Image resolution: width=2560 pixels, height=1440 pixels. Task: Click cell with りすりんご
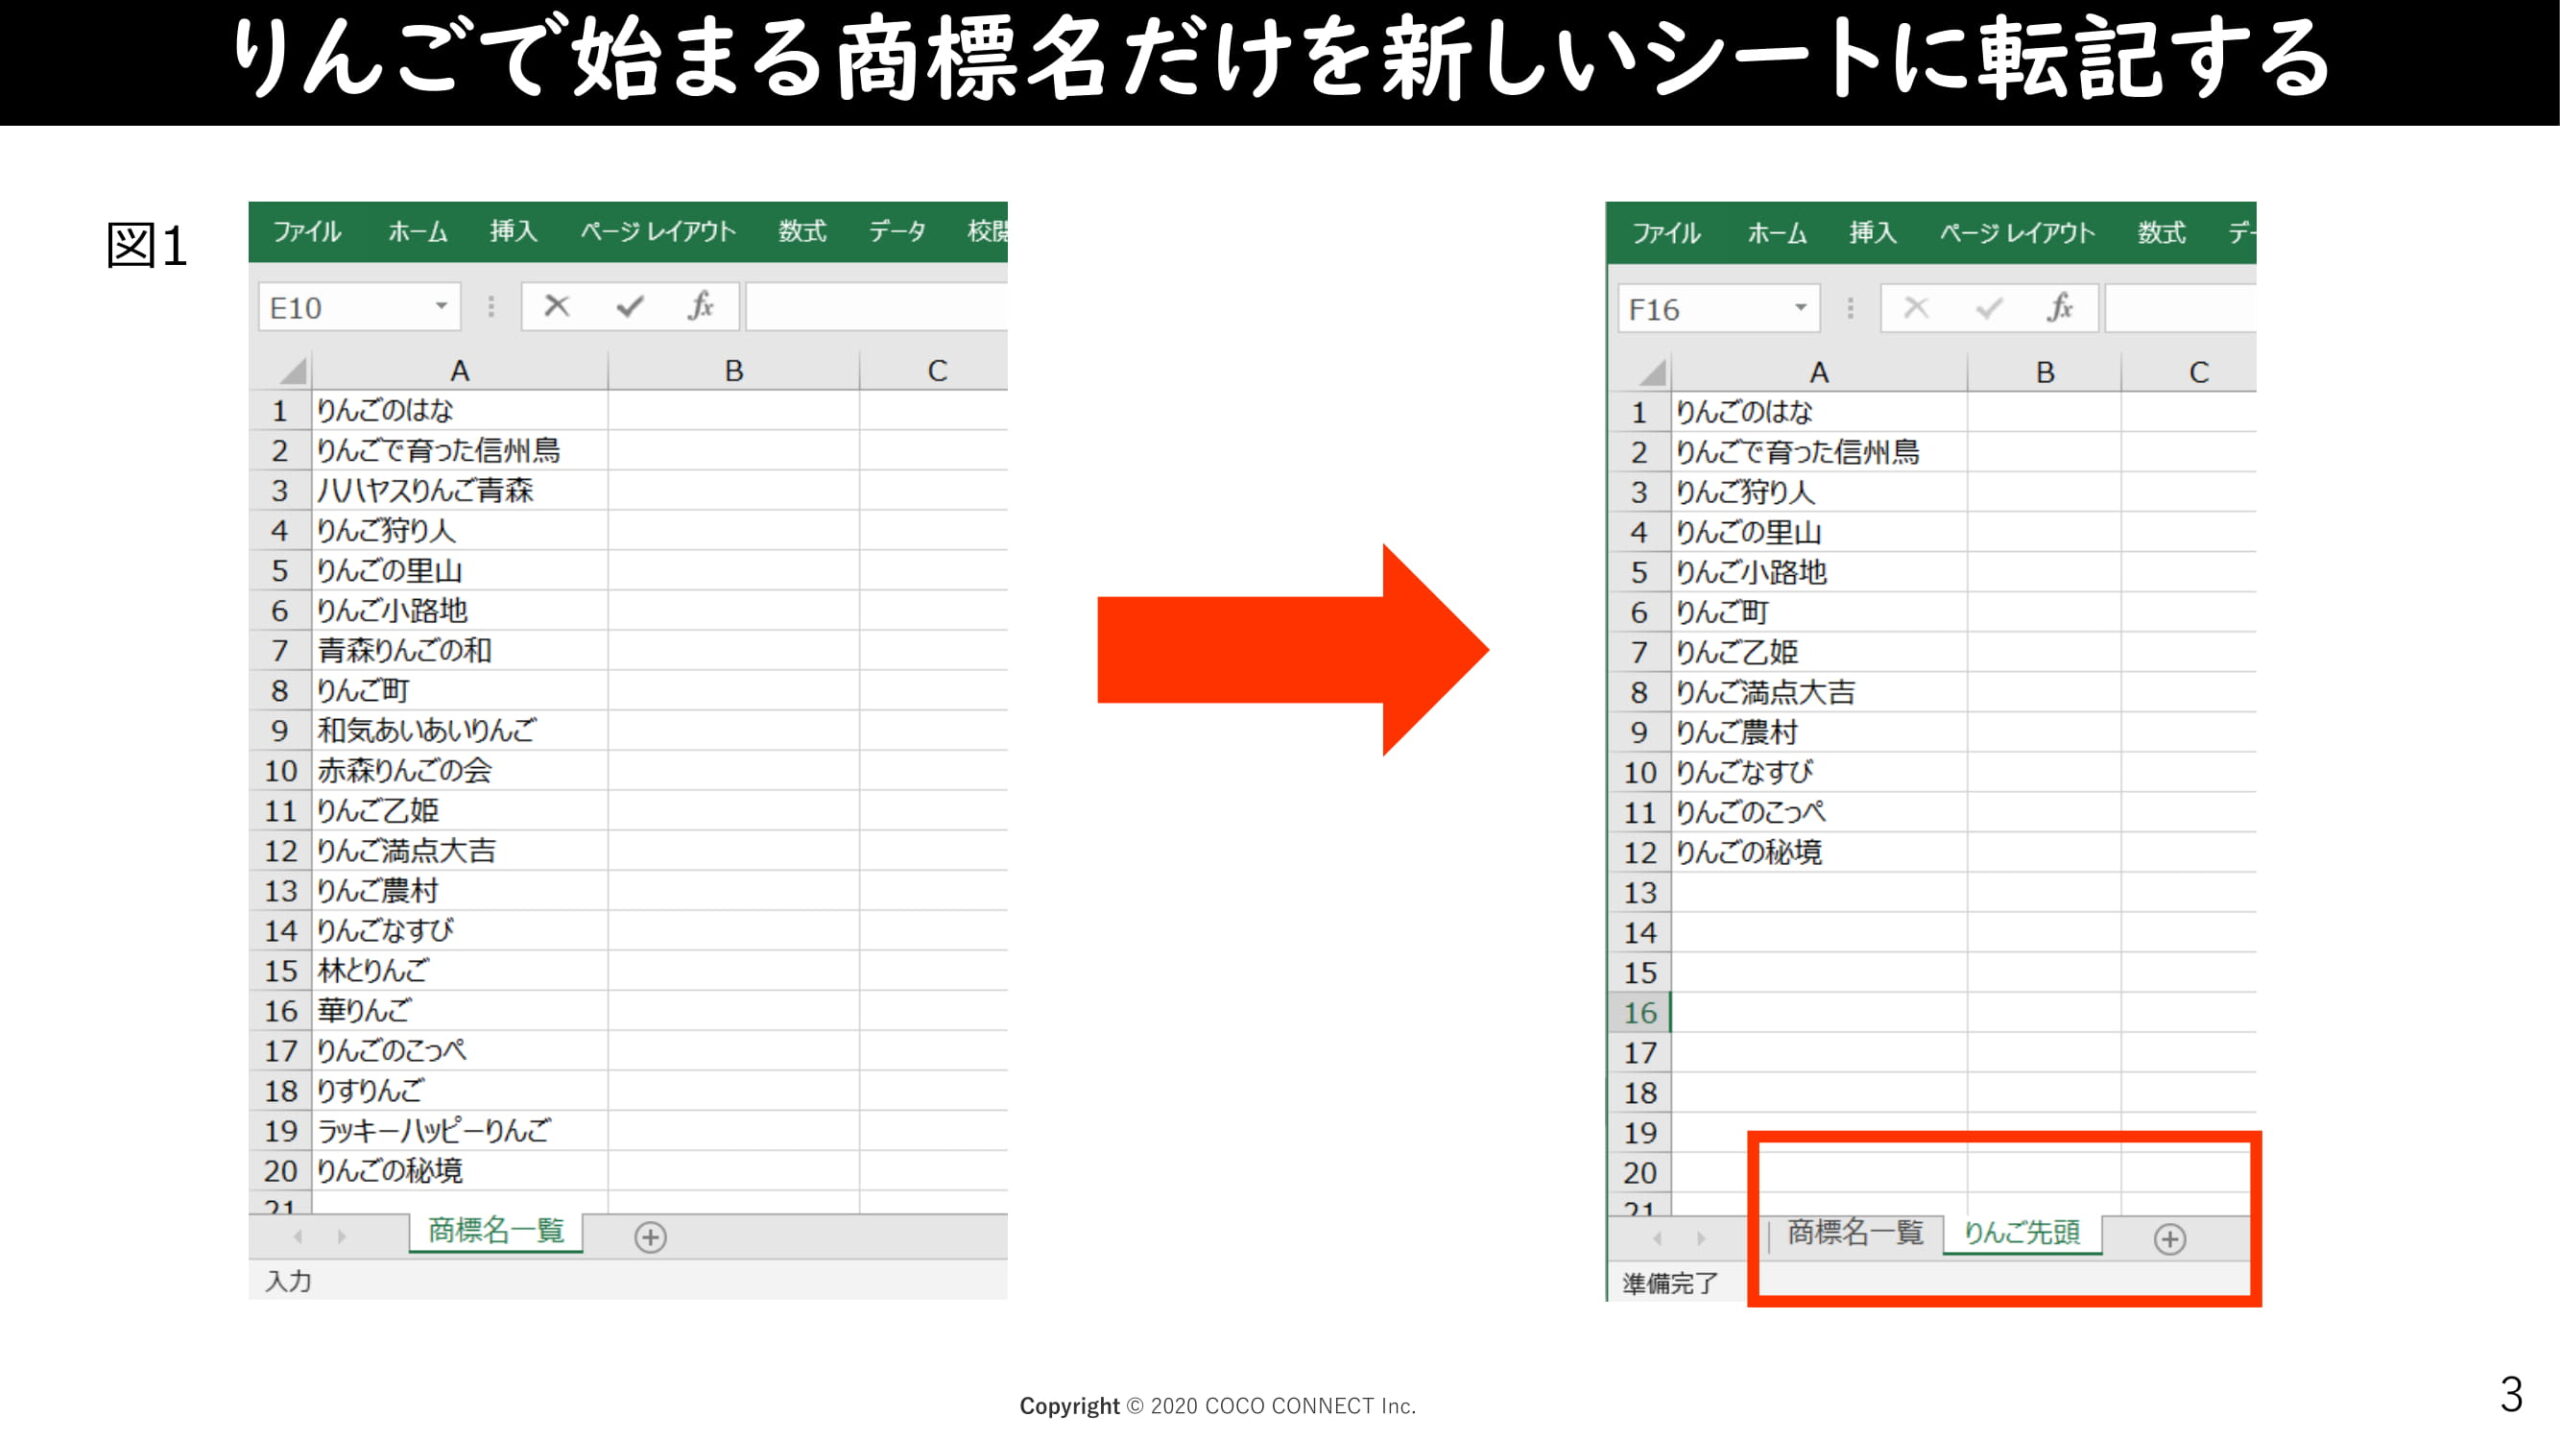click(460, 1090)
